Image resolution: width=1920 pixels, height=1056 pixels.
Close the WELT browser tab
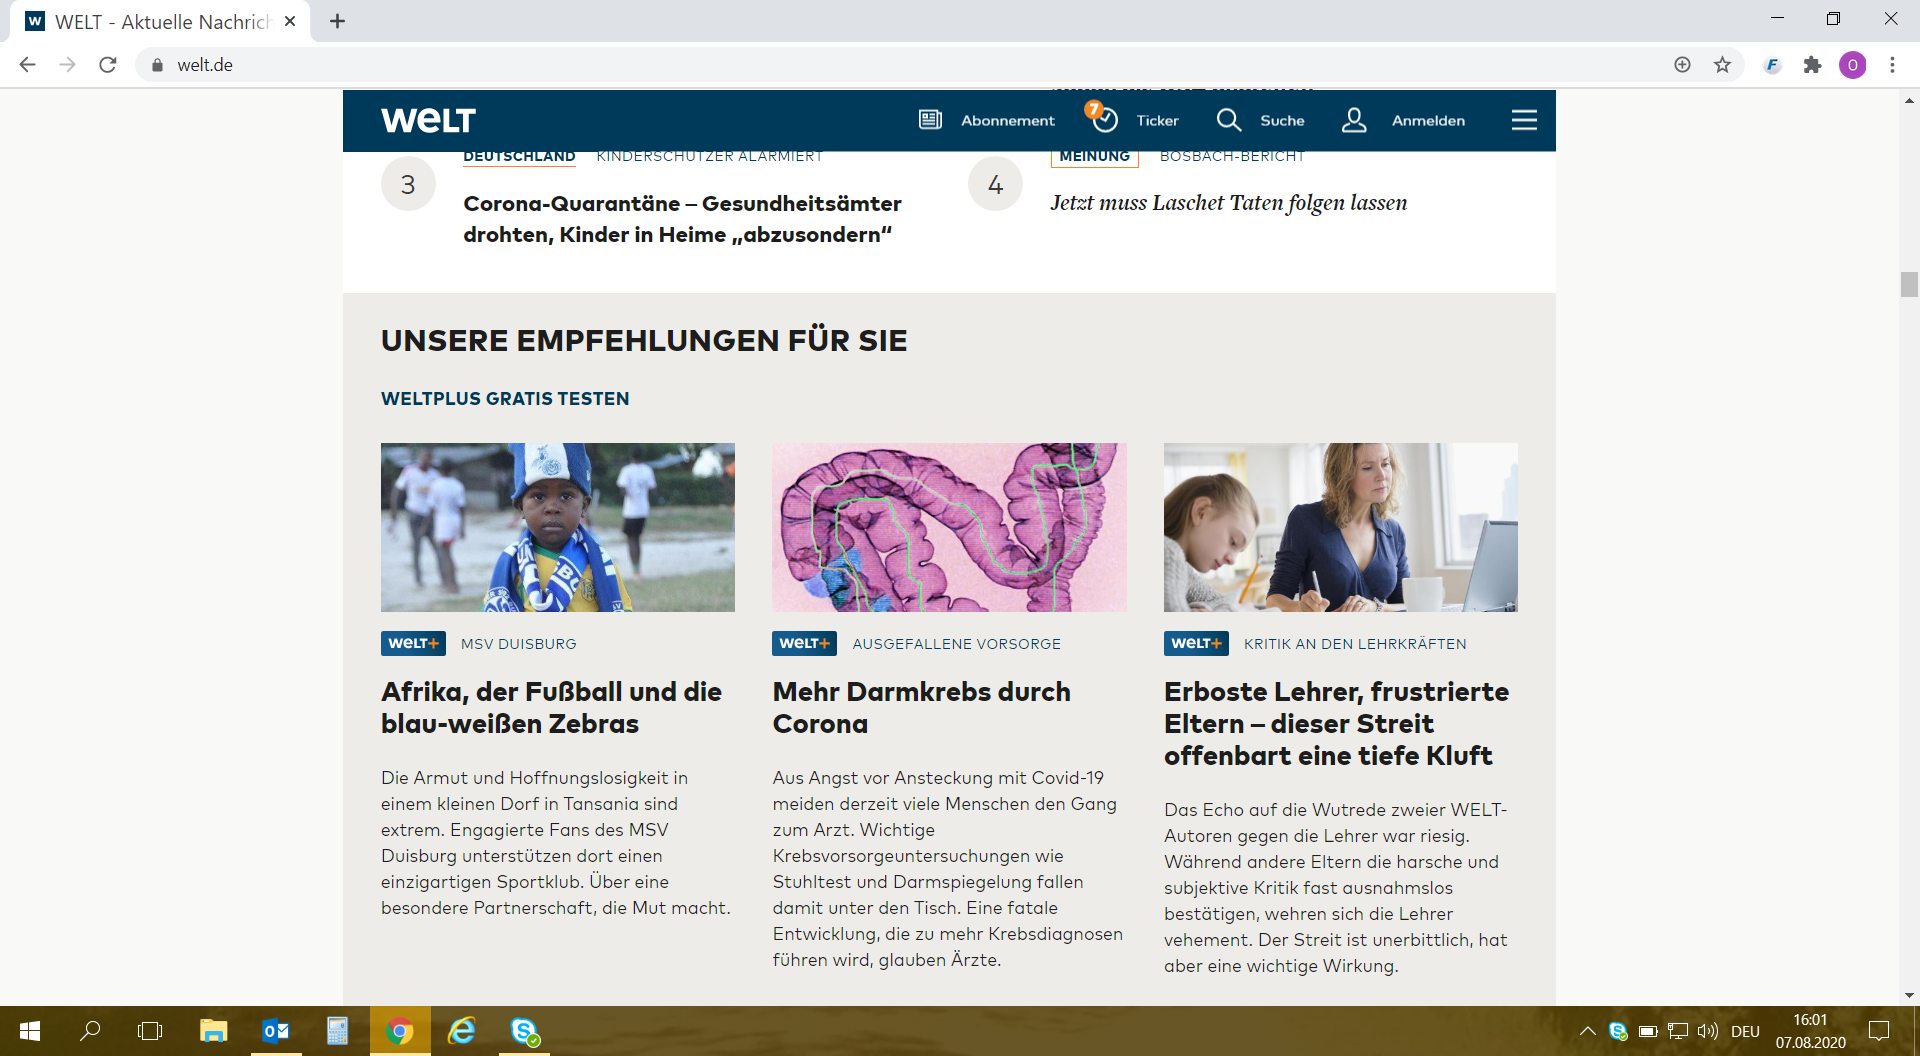click(290, 21)
